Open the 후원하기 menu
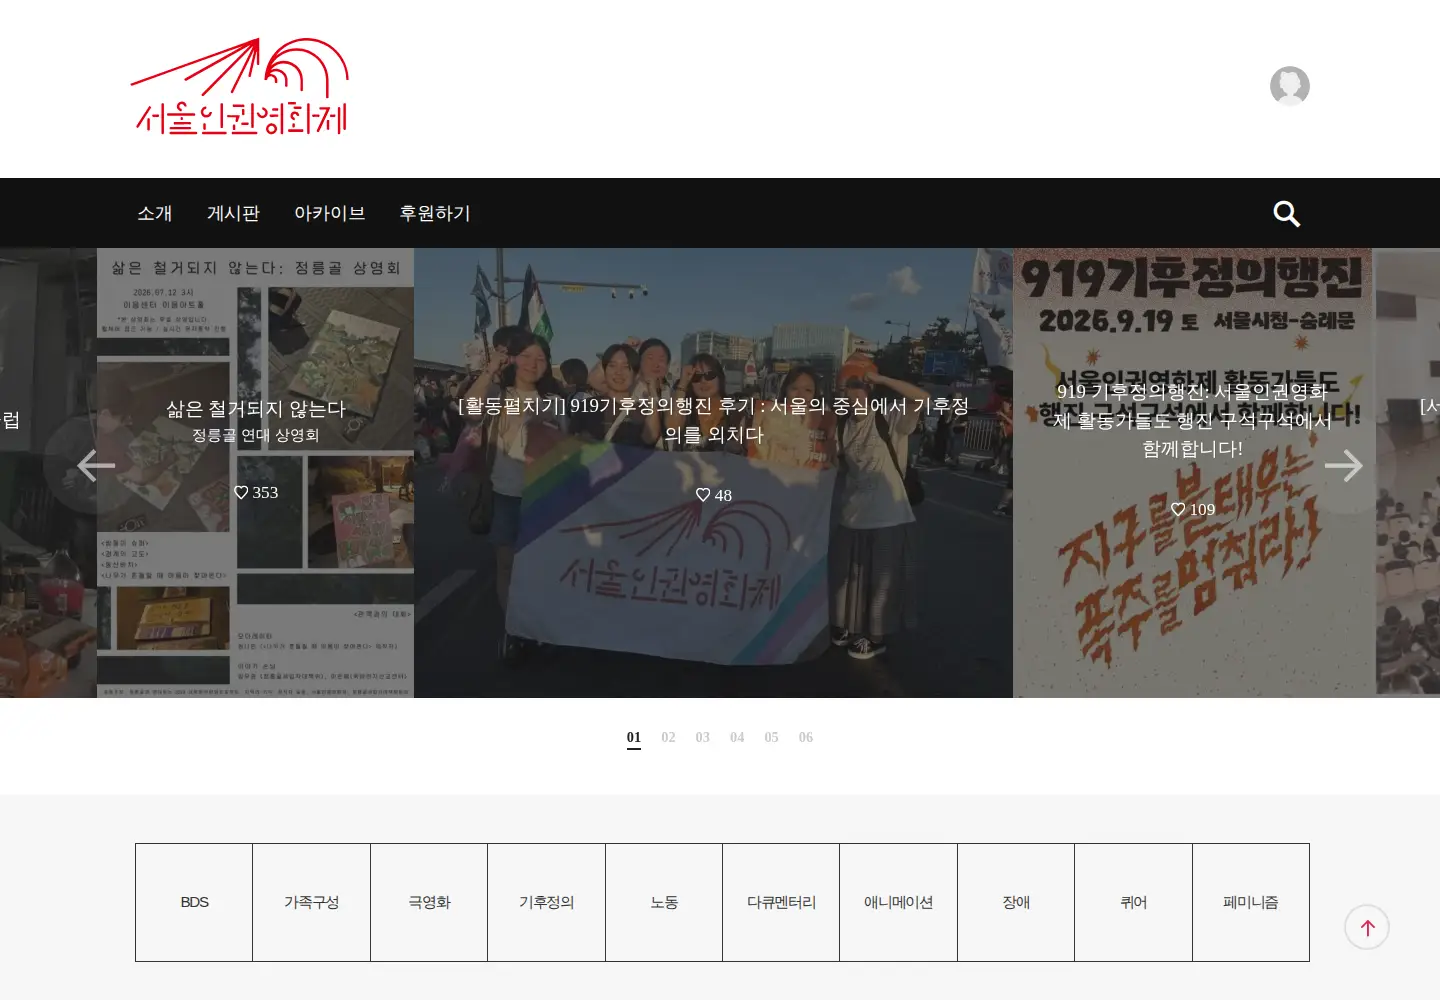 [x=435, y=213]
